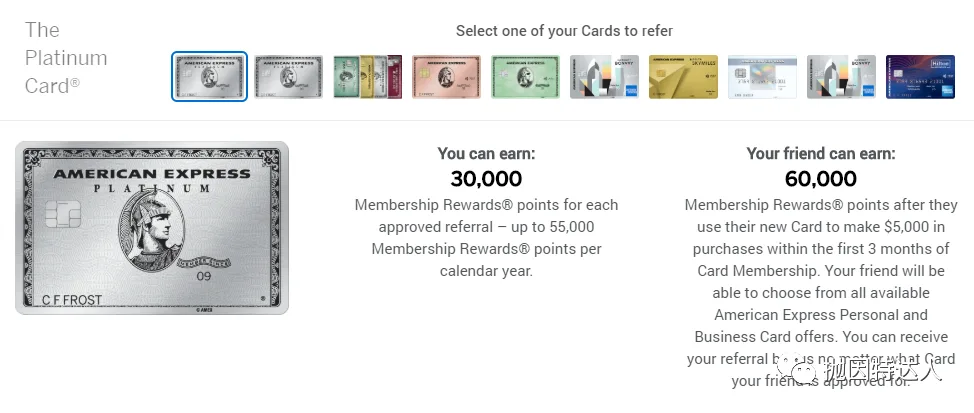Click "Select one of your Cards to refer" label
This screenshot has width=974, height=413.
(x=564, y=31)
